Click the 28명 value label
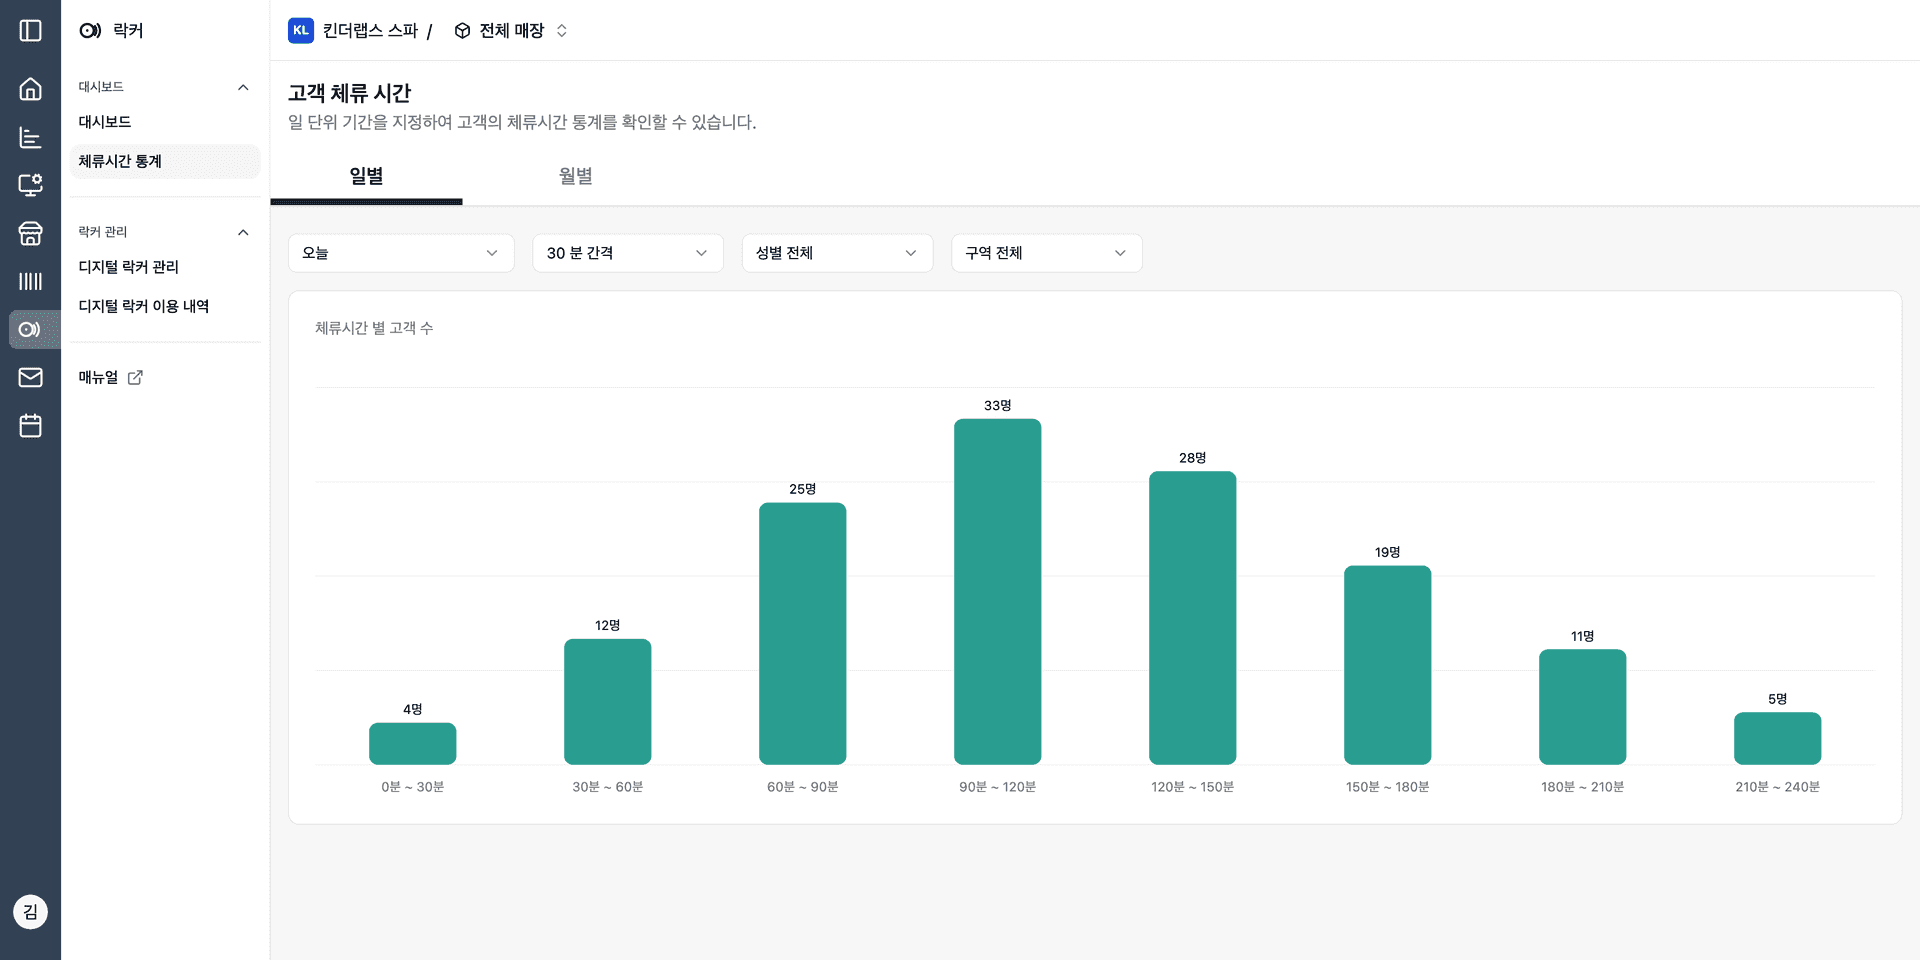 point(1192,458)
